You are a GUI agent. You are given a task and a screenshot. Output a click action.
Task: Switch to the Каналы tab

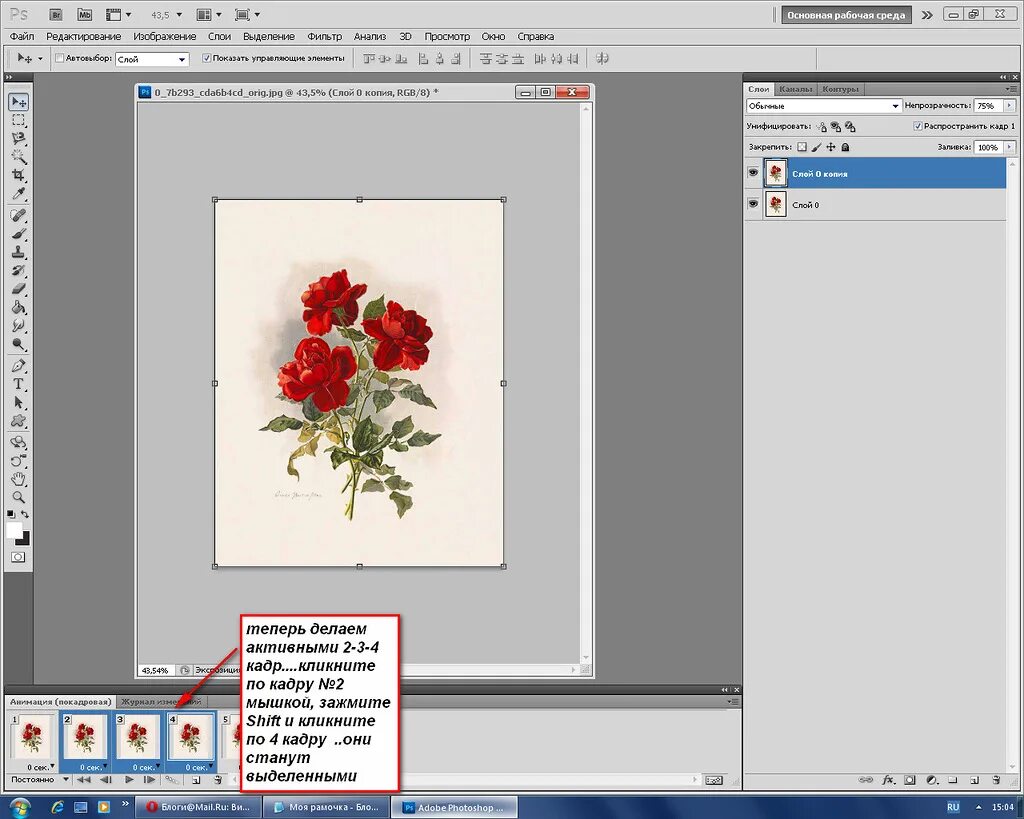pyautogui.click(x=795, y=89)
